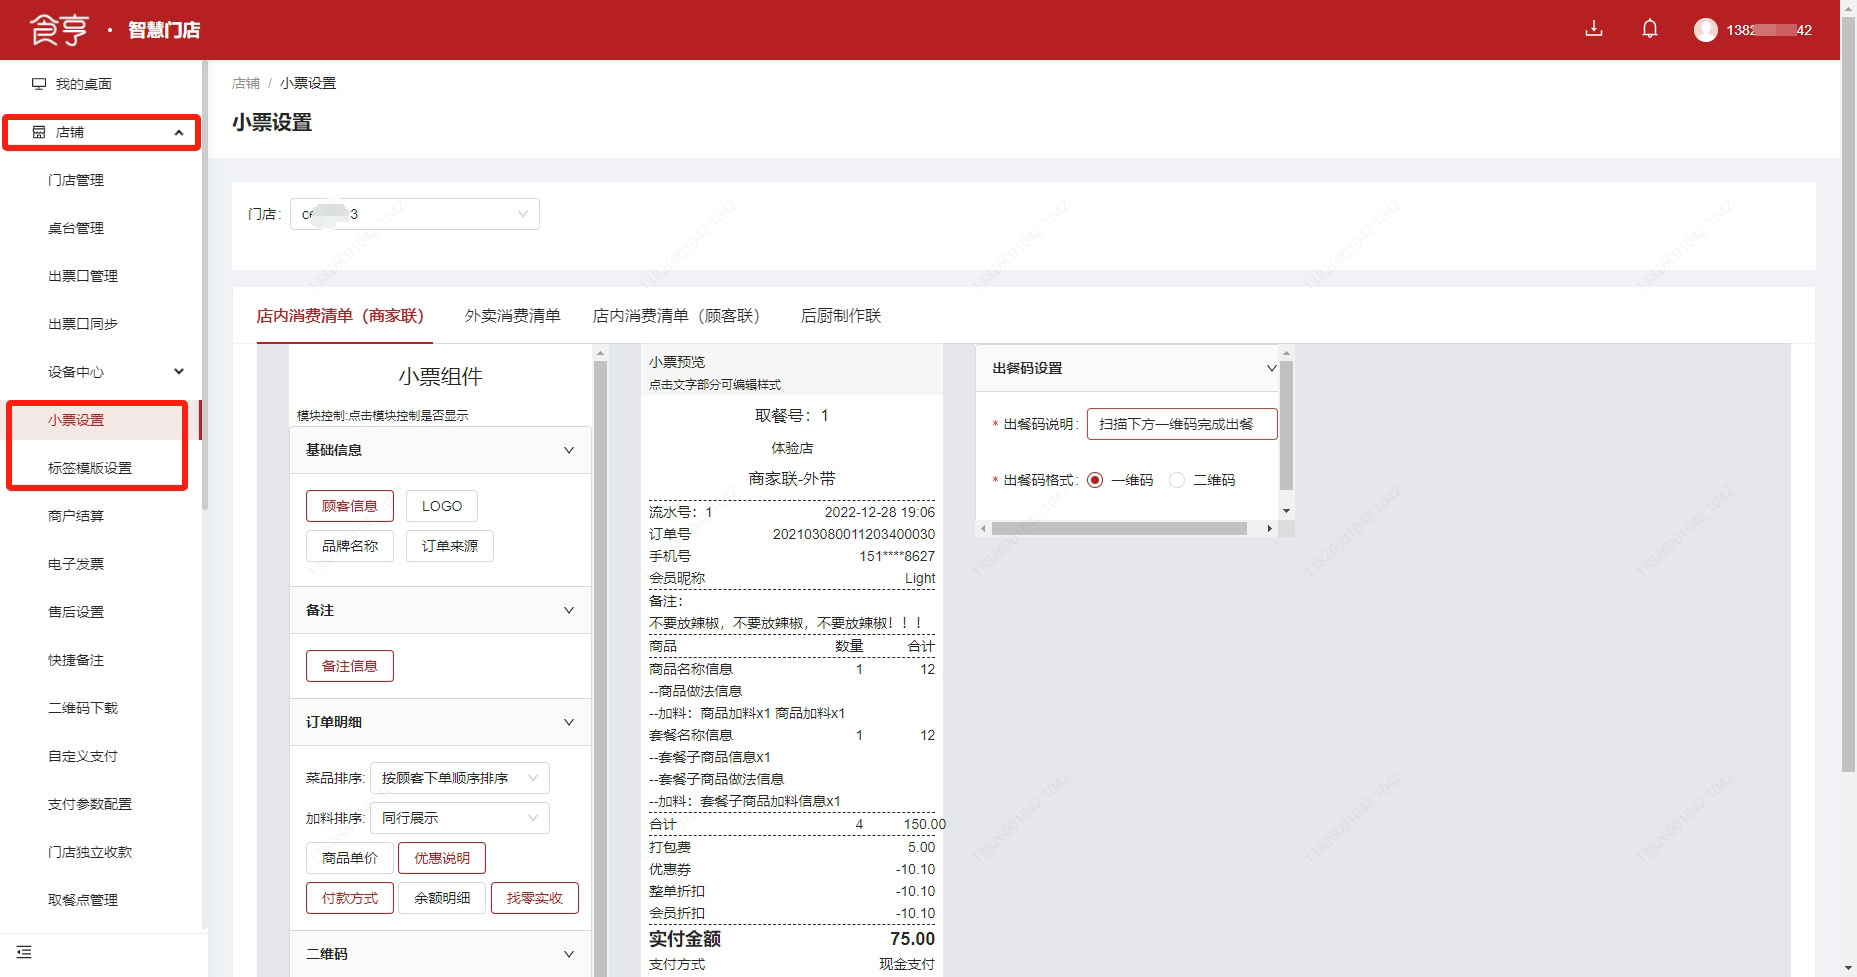The image size is (1857, 977).
Task: Click the download icon in the header
Action: [1594, 29]
